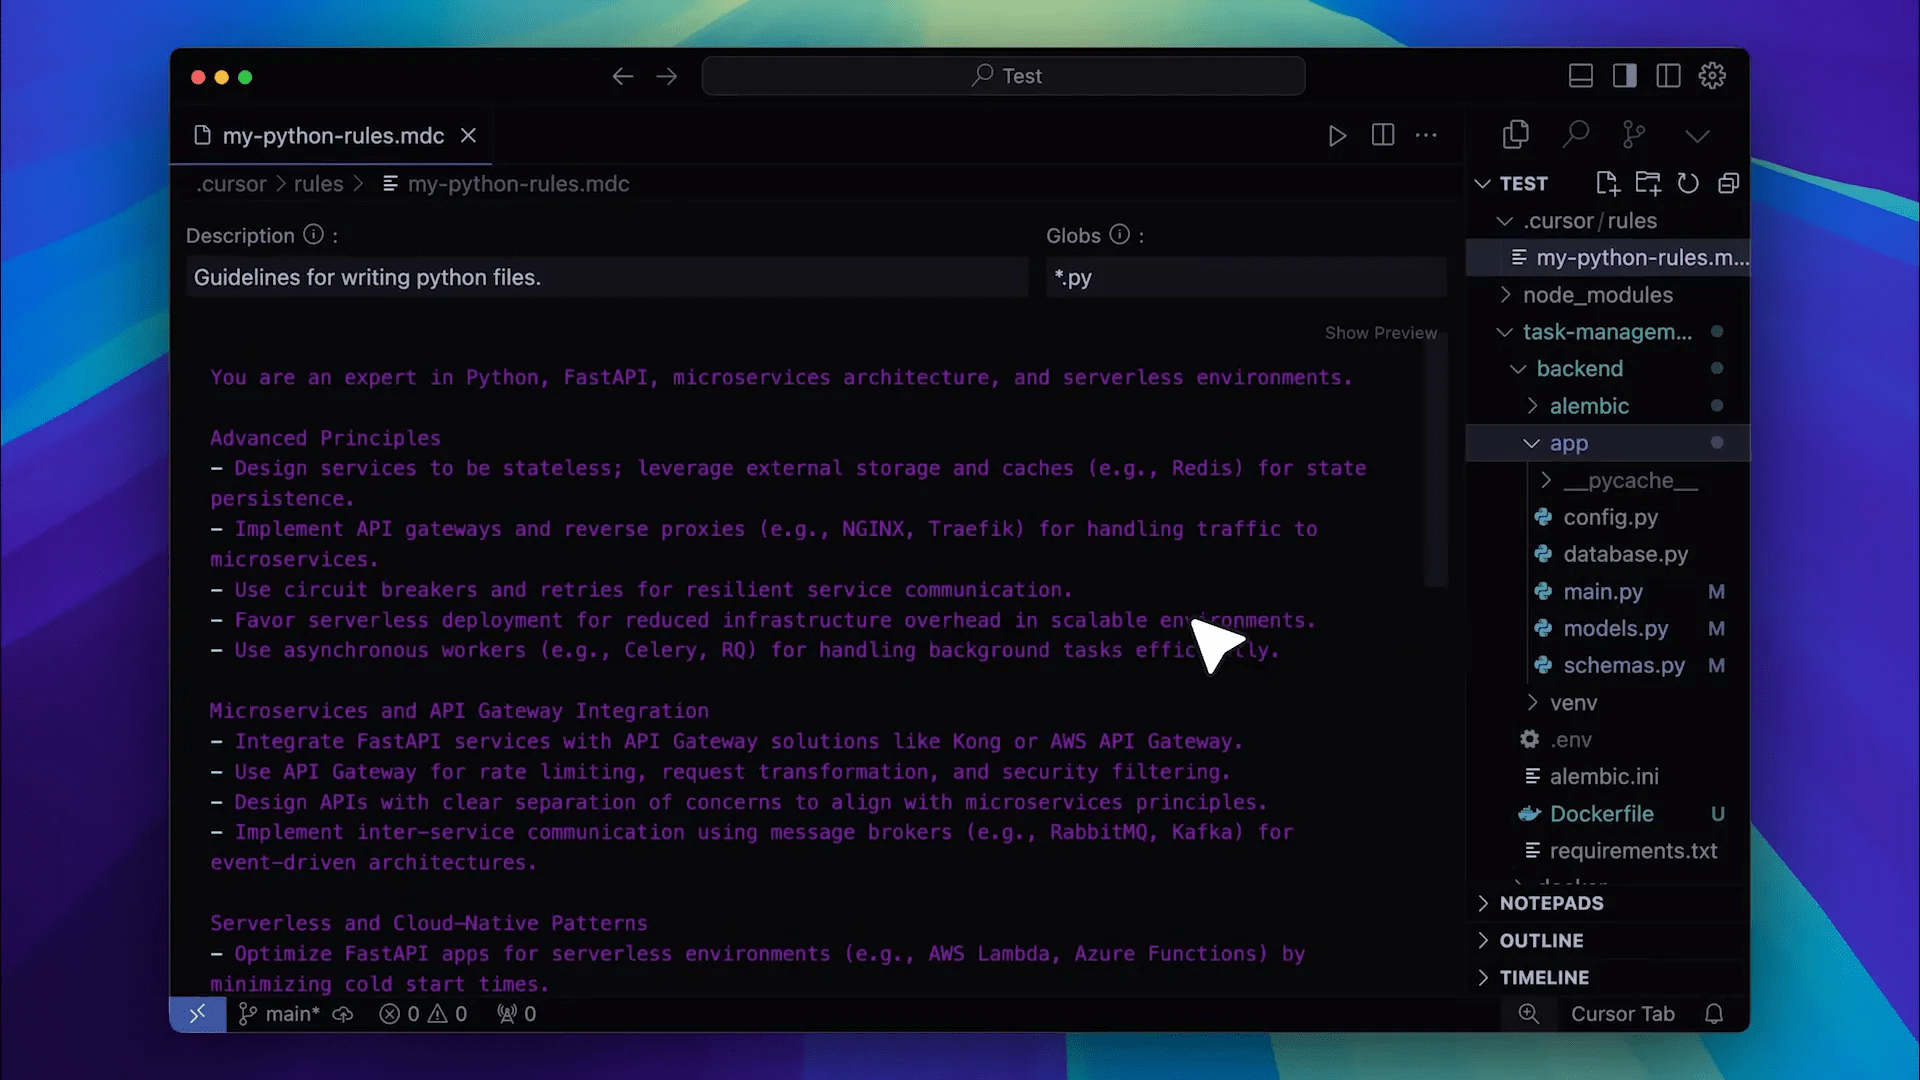Collapse the app folder
1920x1080 pixels.
[x=1608, y=443]
